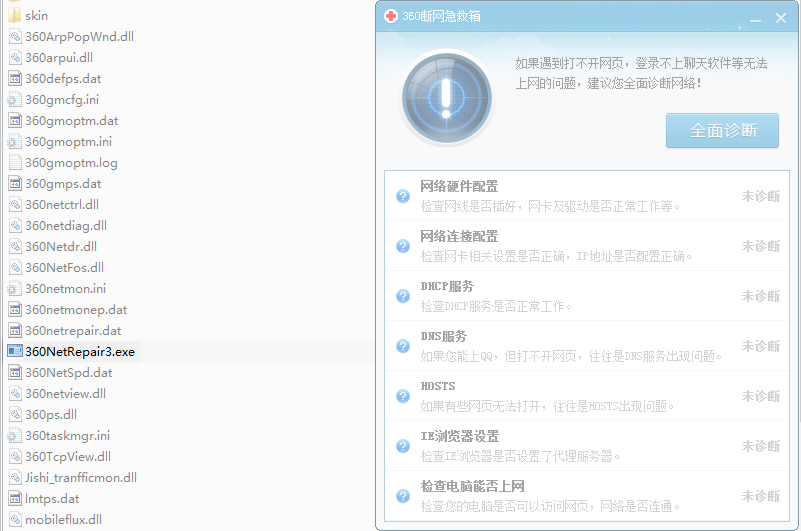Close the 360断网急救箱 window
This screenshot has height=531, width=801.
781,17
